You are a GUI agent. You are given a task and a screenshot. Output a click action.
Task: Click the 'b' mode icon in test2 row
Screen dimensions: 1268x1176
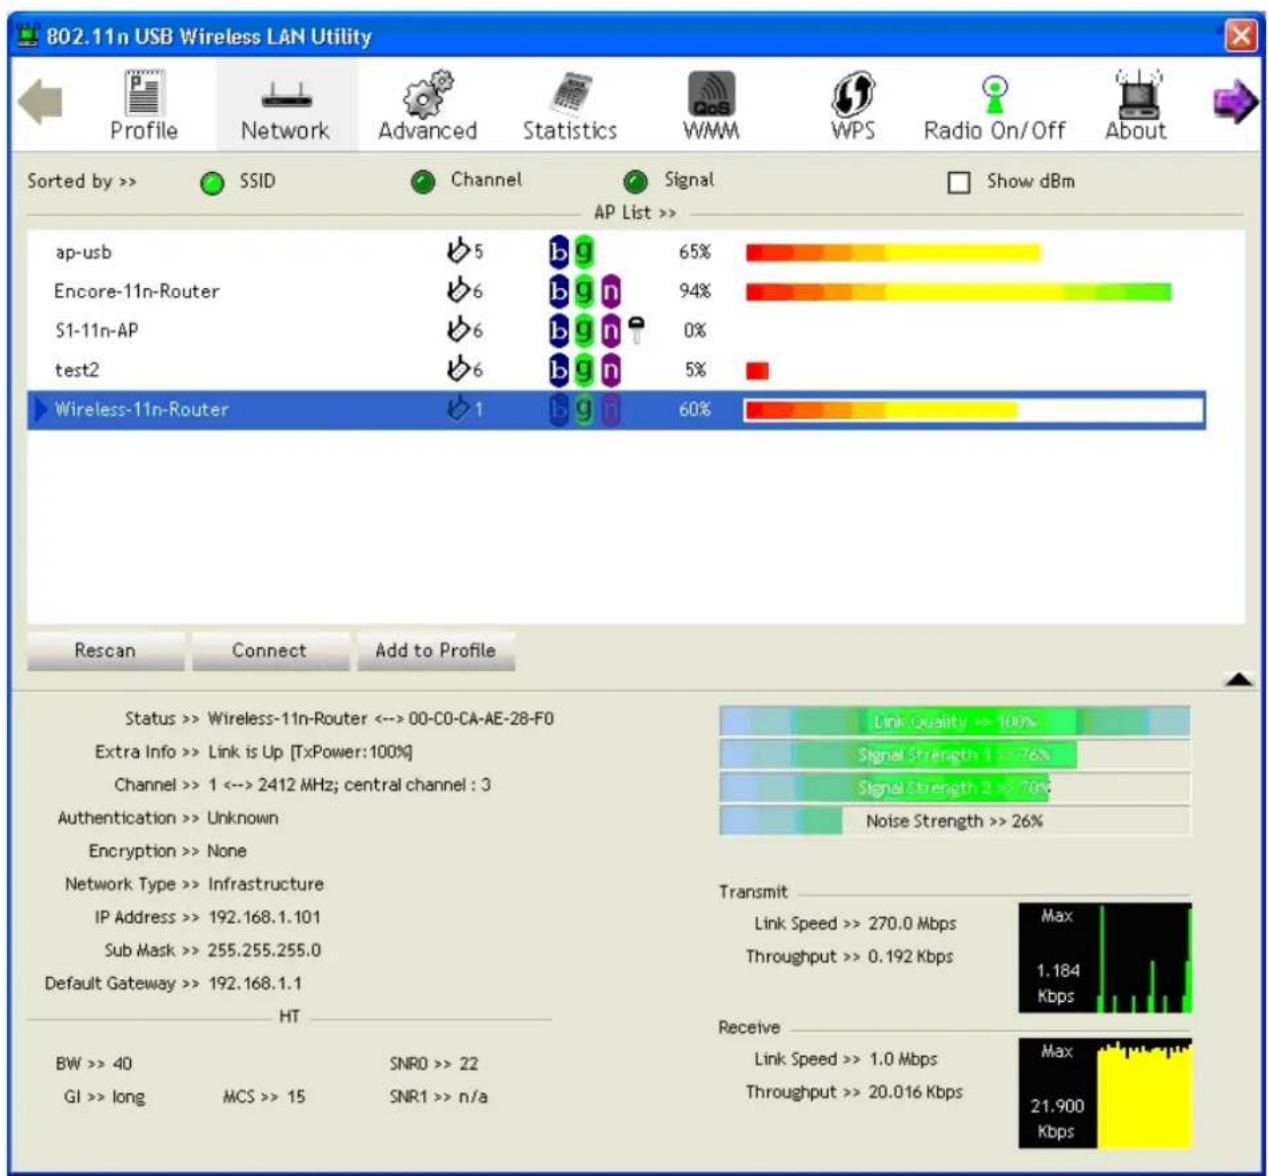coord(560,370)
